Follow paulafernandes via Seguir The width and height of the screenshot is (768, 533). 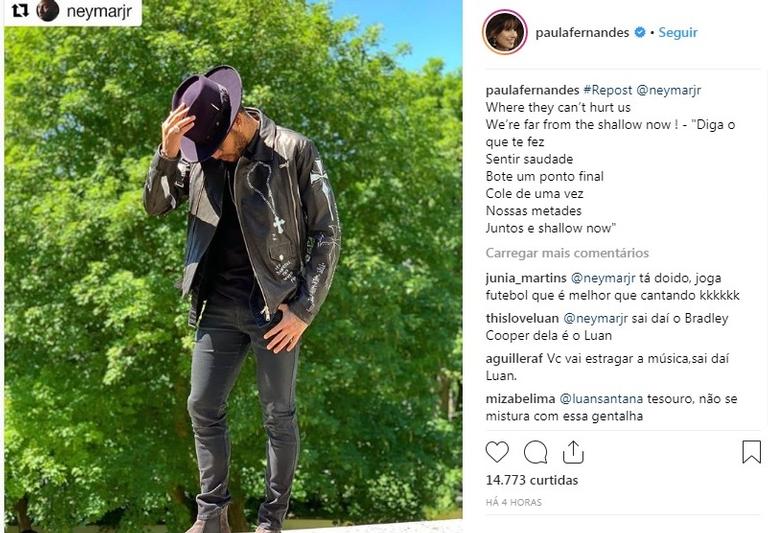pos(678,32)
